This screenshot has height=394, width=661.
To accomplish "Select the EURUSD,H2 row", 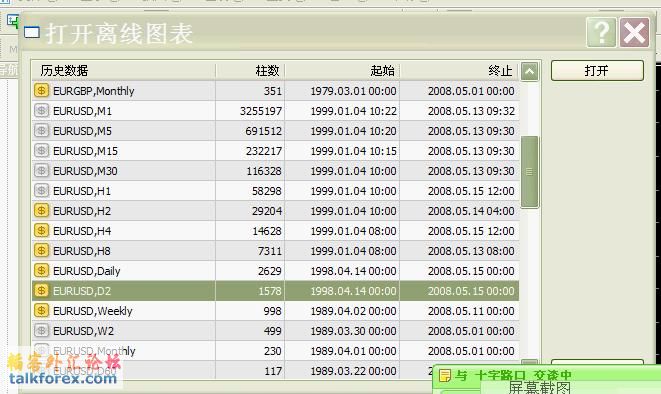I will pos(276,211).
